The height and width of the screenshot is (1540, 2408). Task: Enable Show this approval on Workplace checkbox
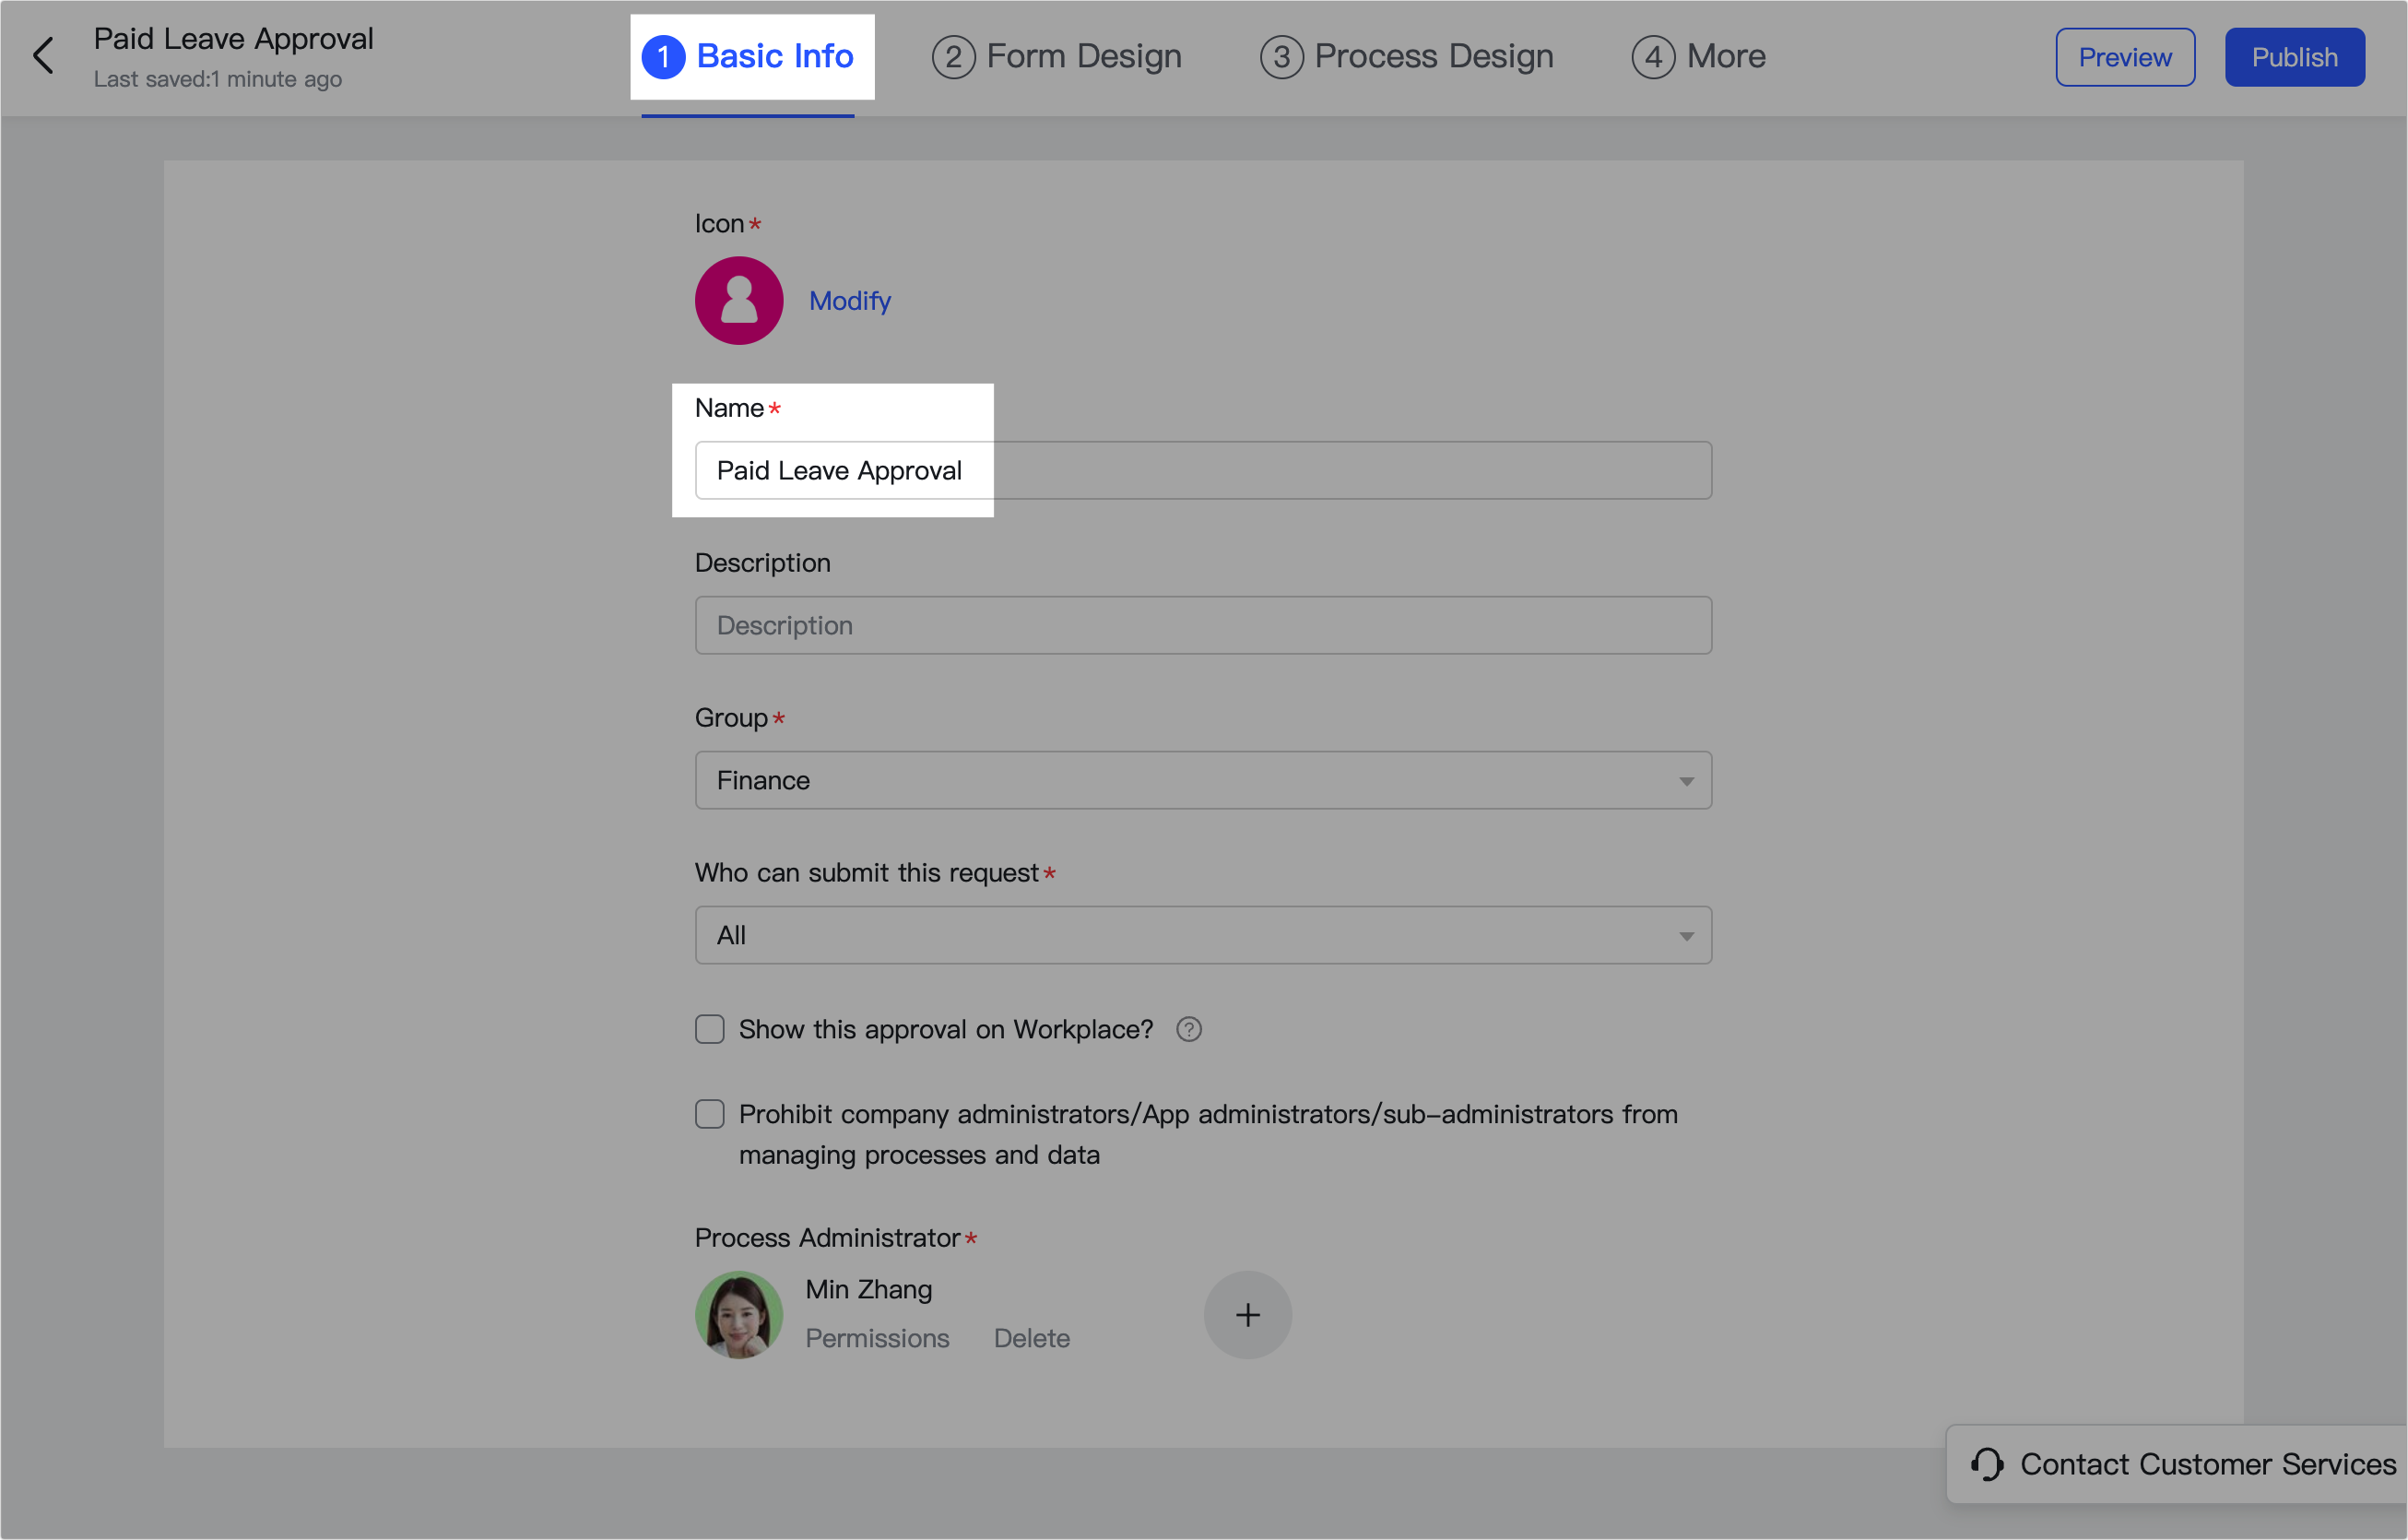tap(709, 1029)
